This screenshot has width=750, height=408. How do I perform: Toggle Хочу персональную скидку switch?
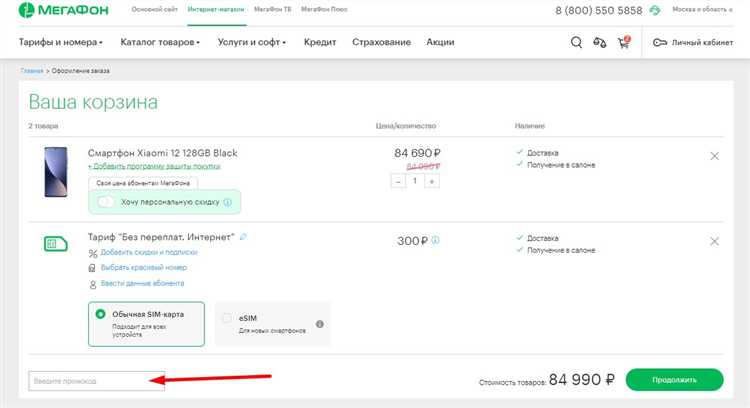click(x=105, y=202)
